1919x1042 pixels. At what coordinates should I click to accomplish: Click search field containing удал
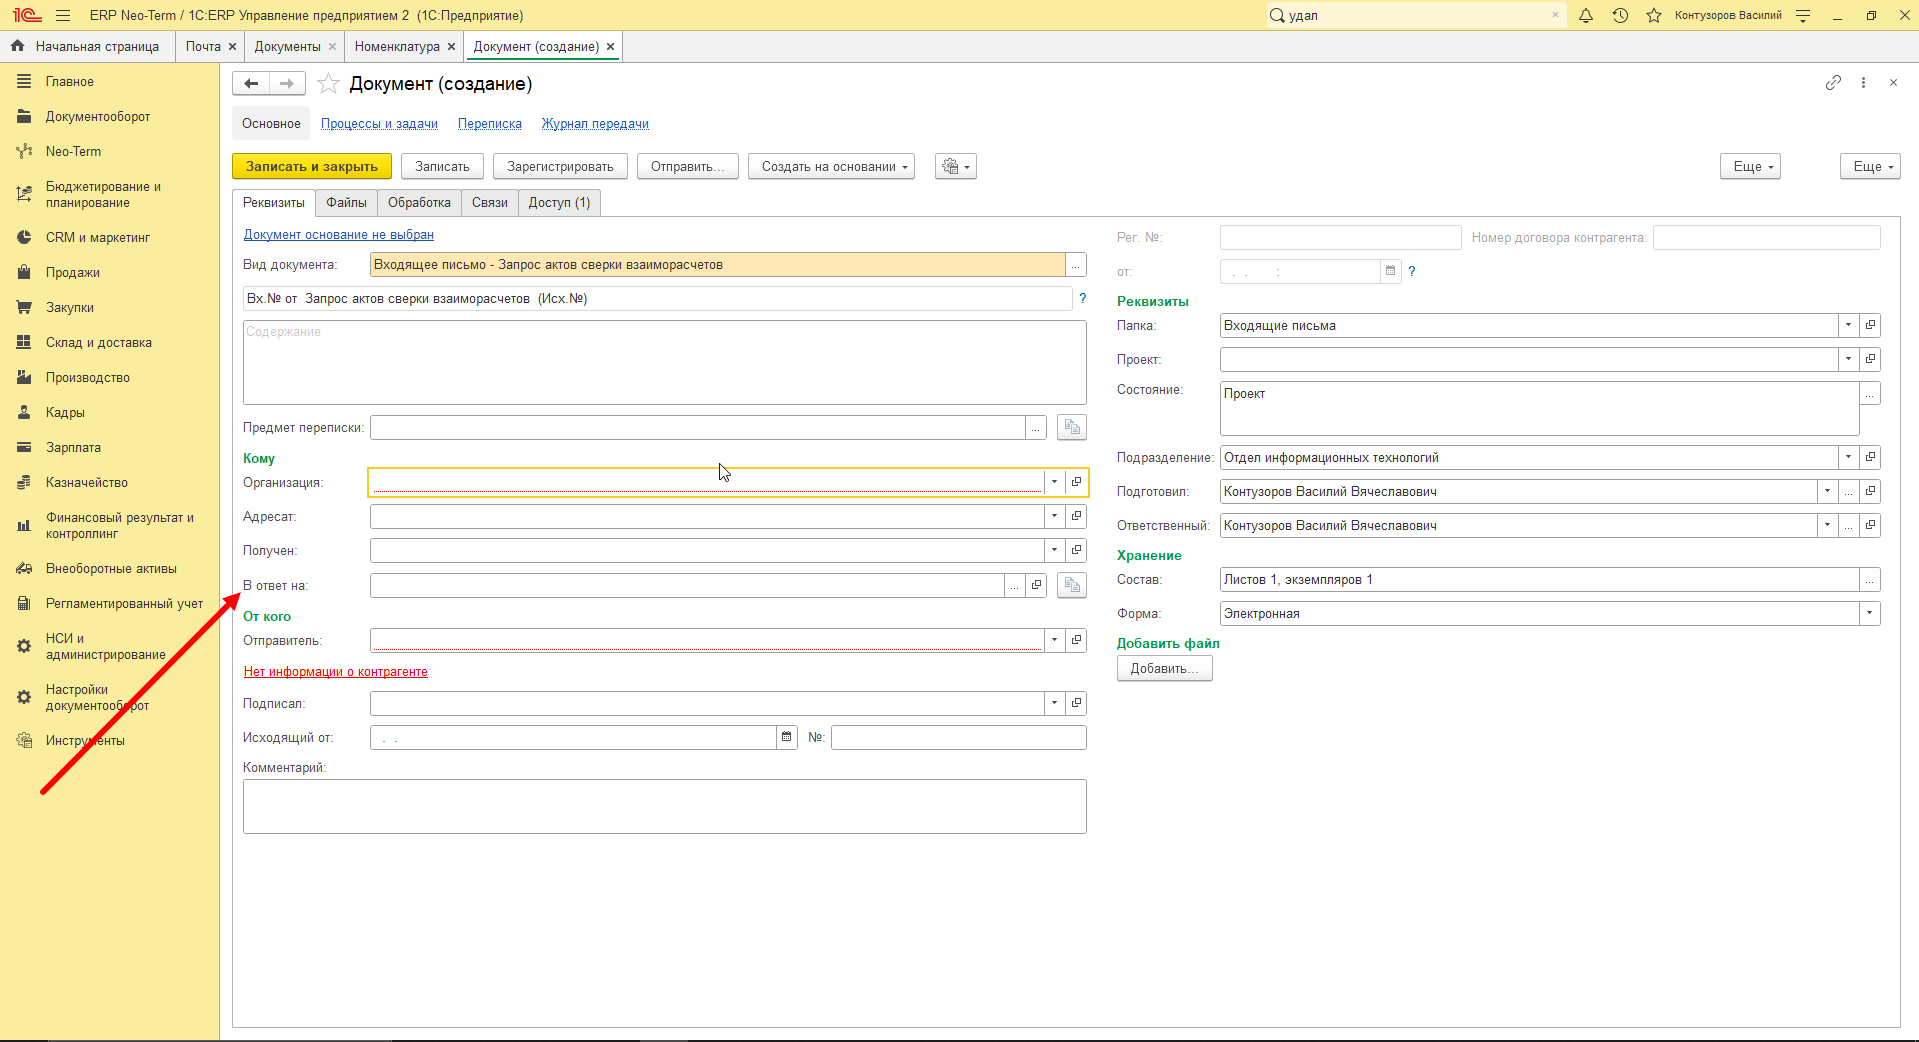click(x=1415, y=15)
